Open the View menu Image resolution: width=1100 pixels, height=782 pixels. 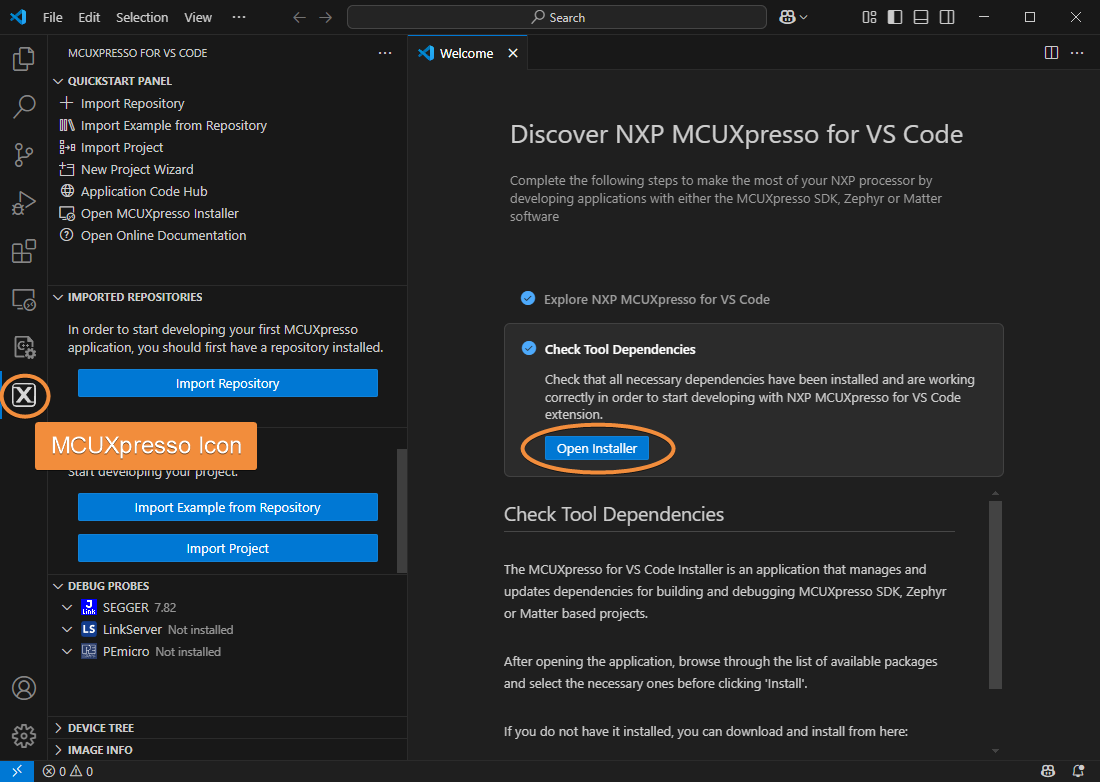click(198, 18)
